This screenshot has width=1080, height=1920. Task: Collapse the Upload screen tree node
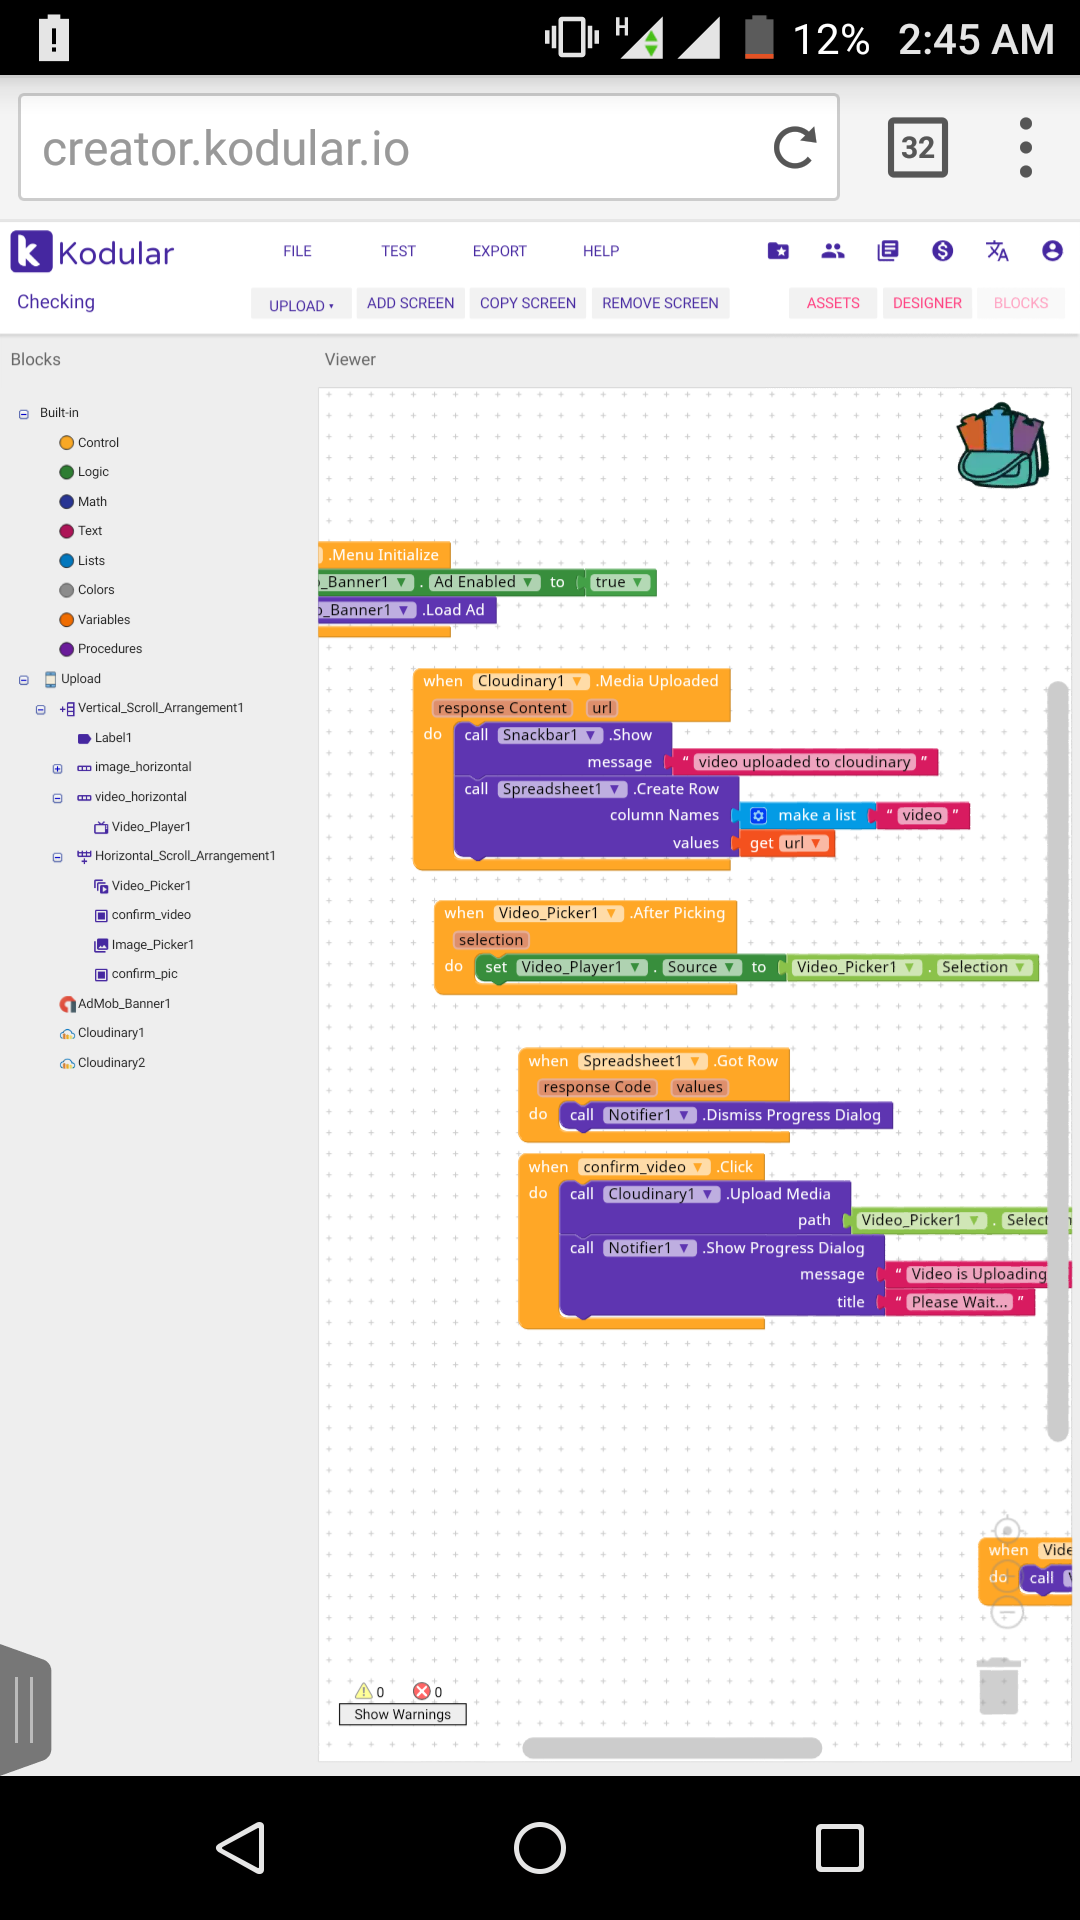[x=24, y=680]
